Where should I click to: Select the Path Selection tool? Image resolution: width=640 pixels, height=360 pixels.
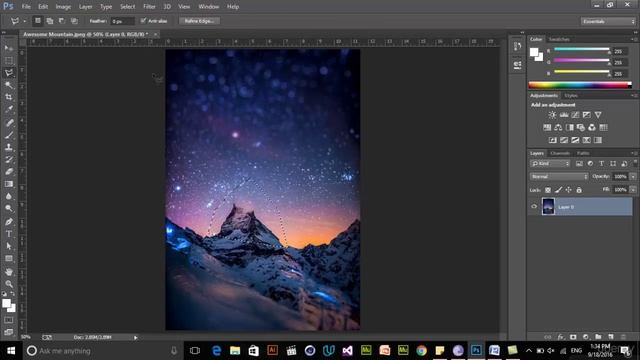pos(9,247)
